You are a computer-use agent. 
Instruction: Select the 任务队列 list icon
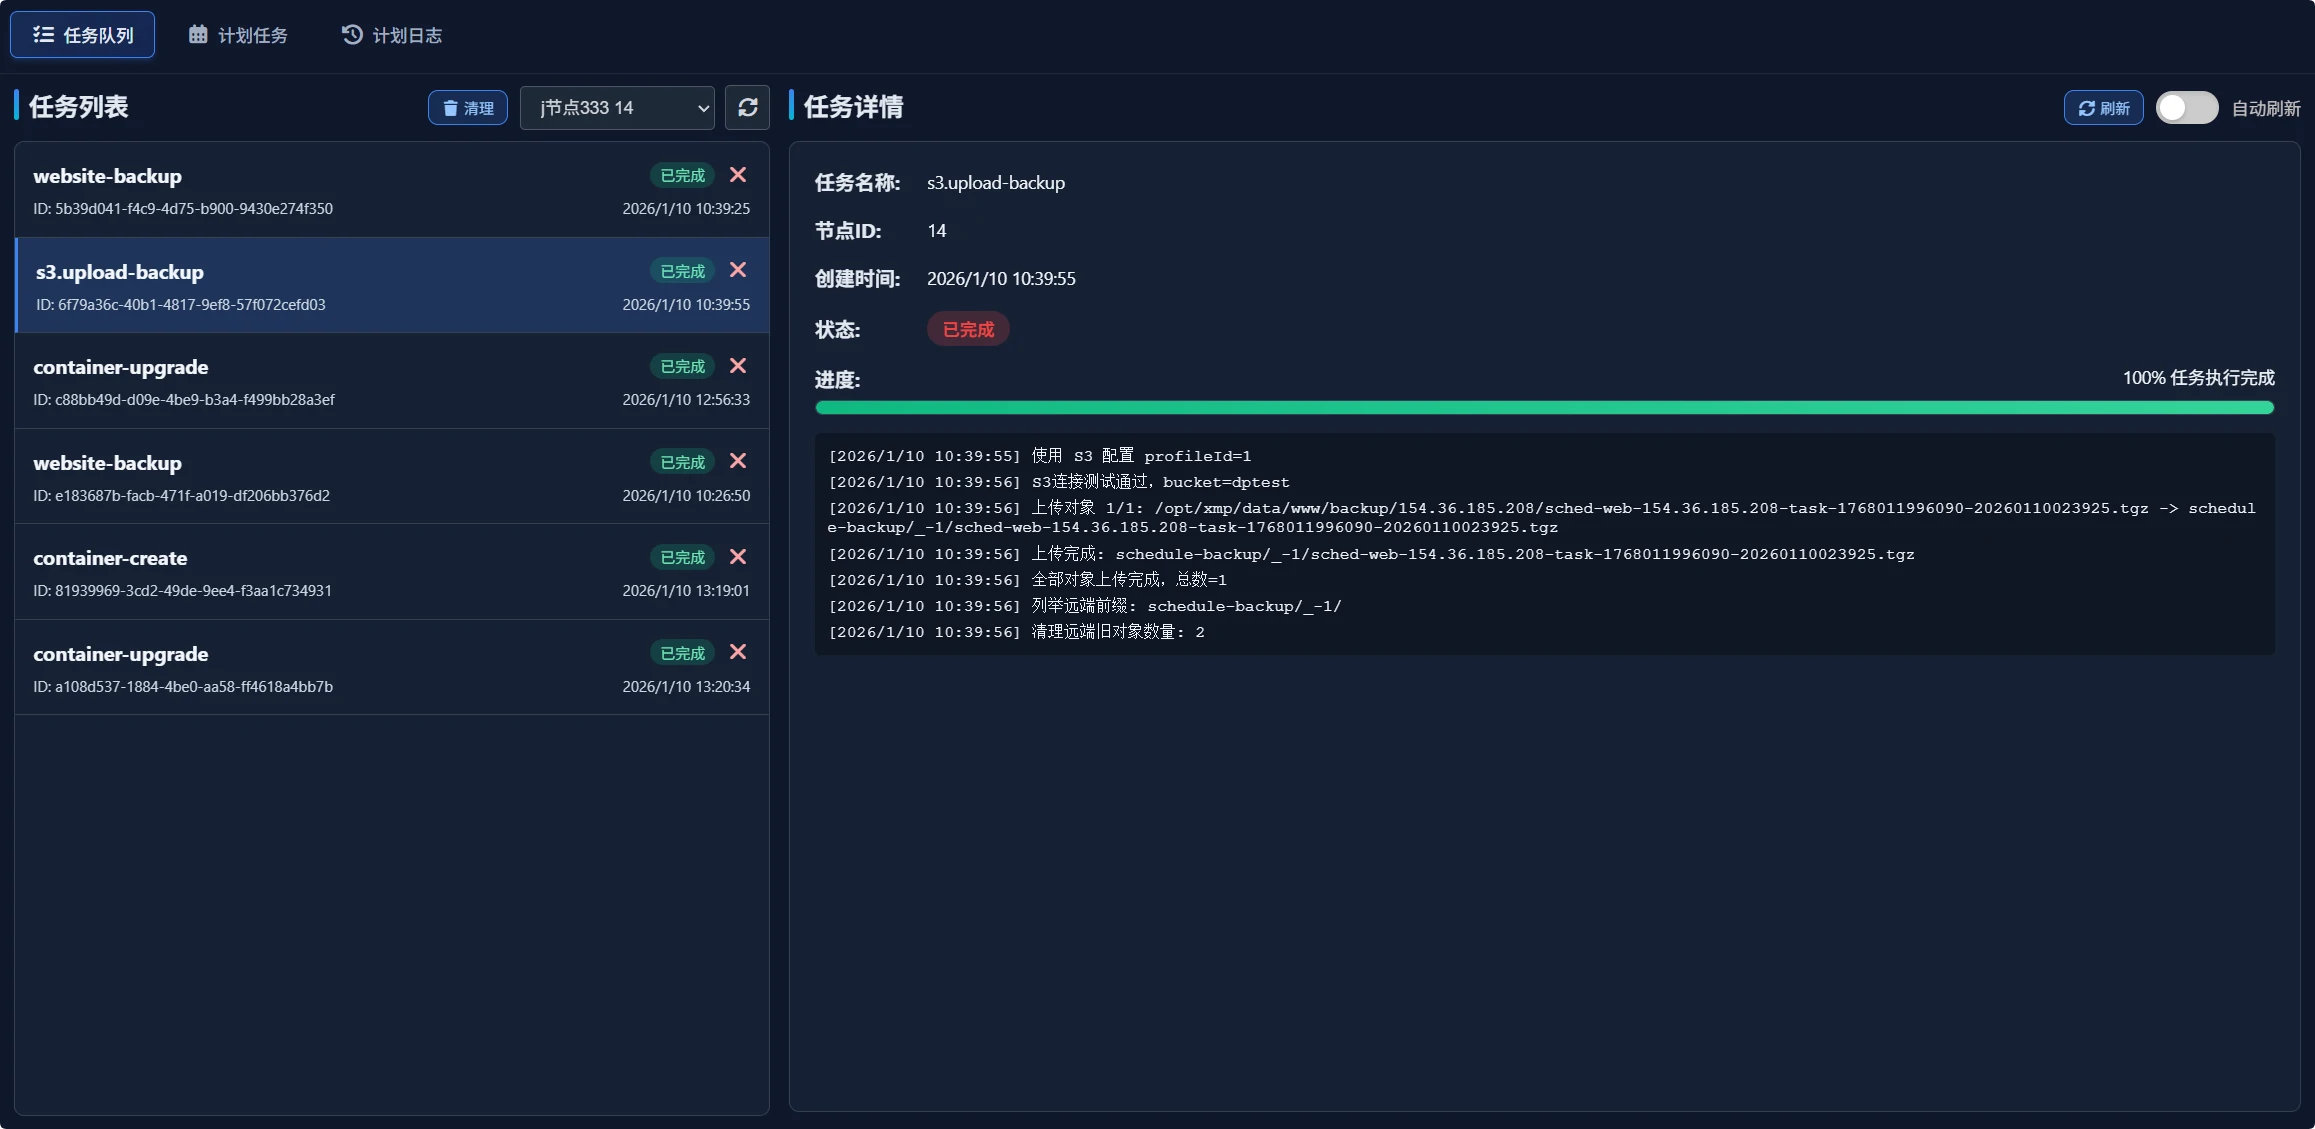click(x=43, y=34)
